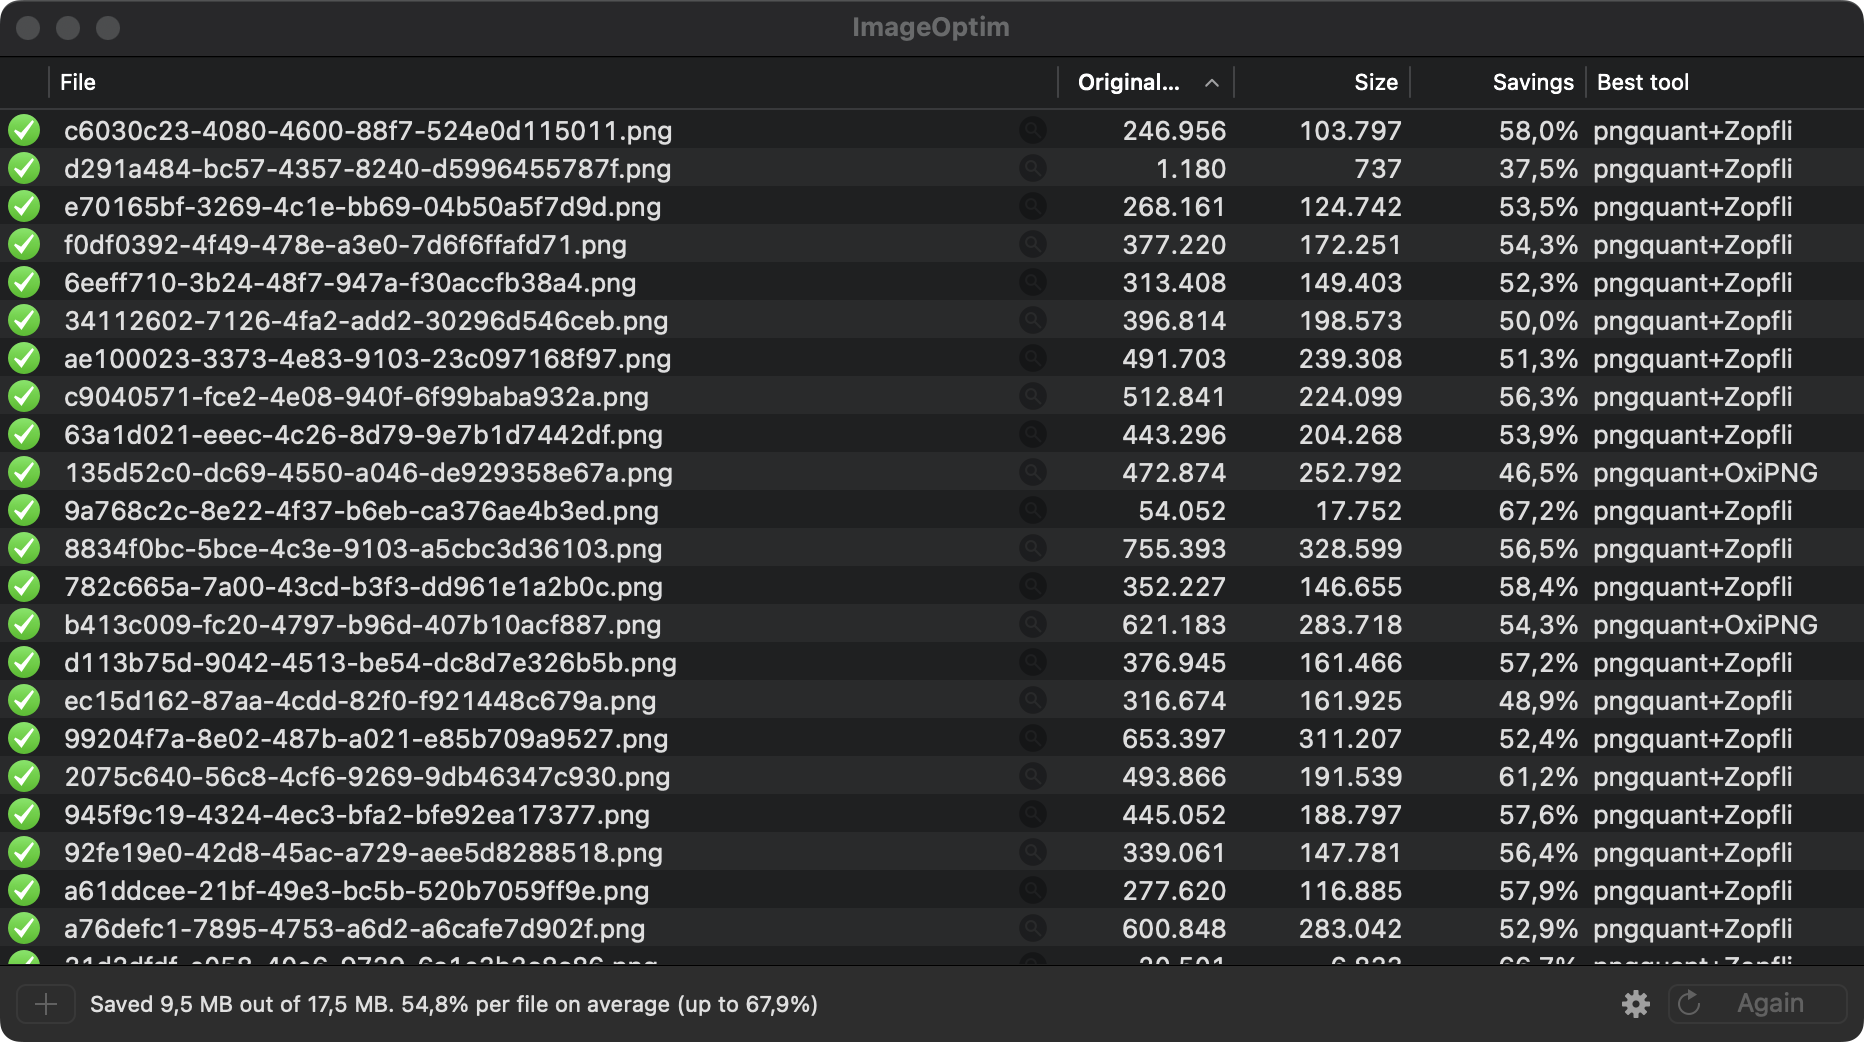Click the Again button to re-optimize

pyautogui.click(x=1757, y=1004)
